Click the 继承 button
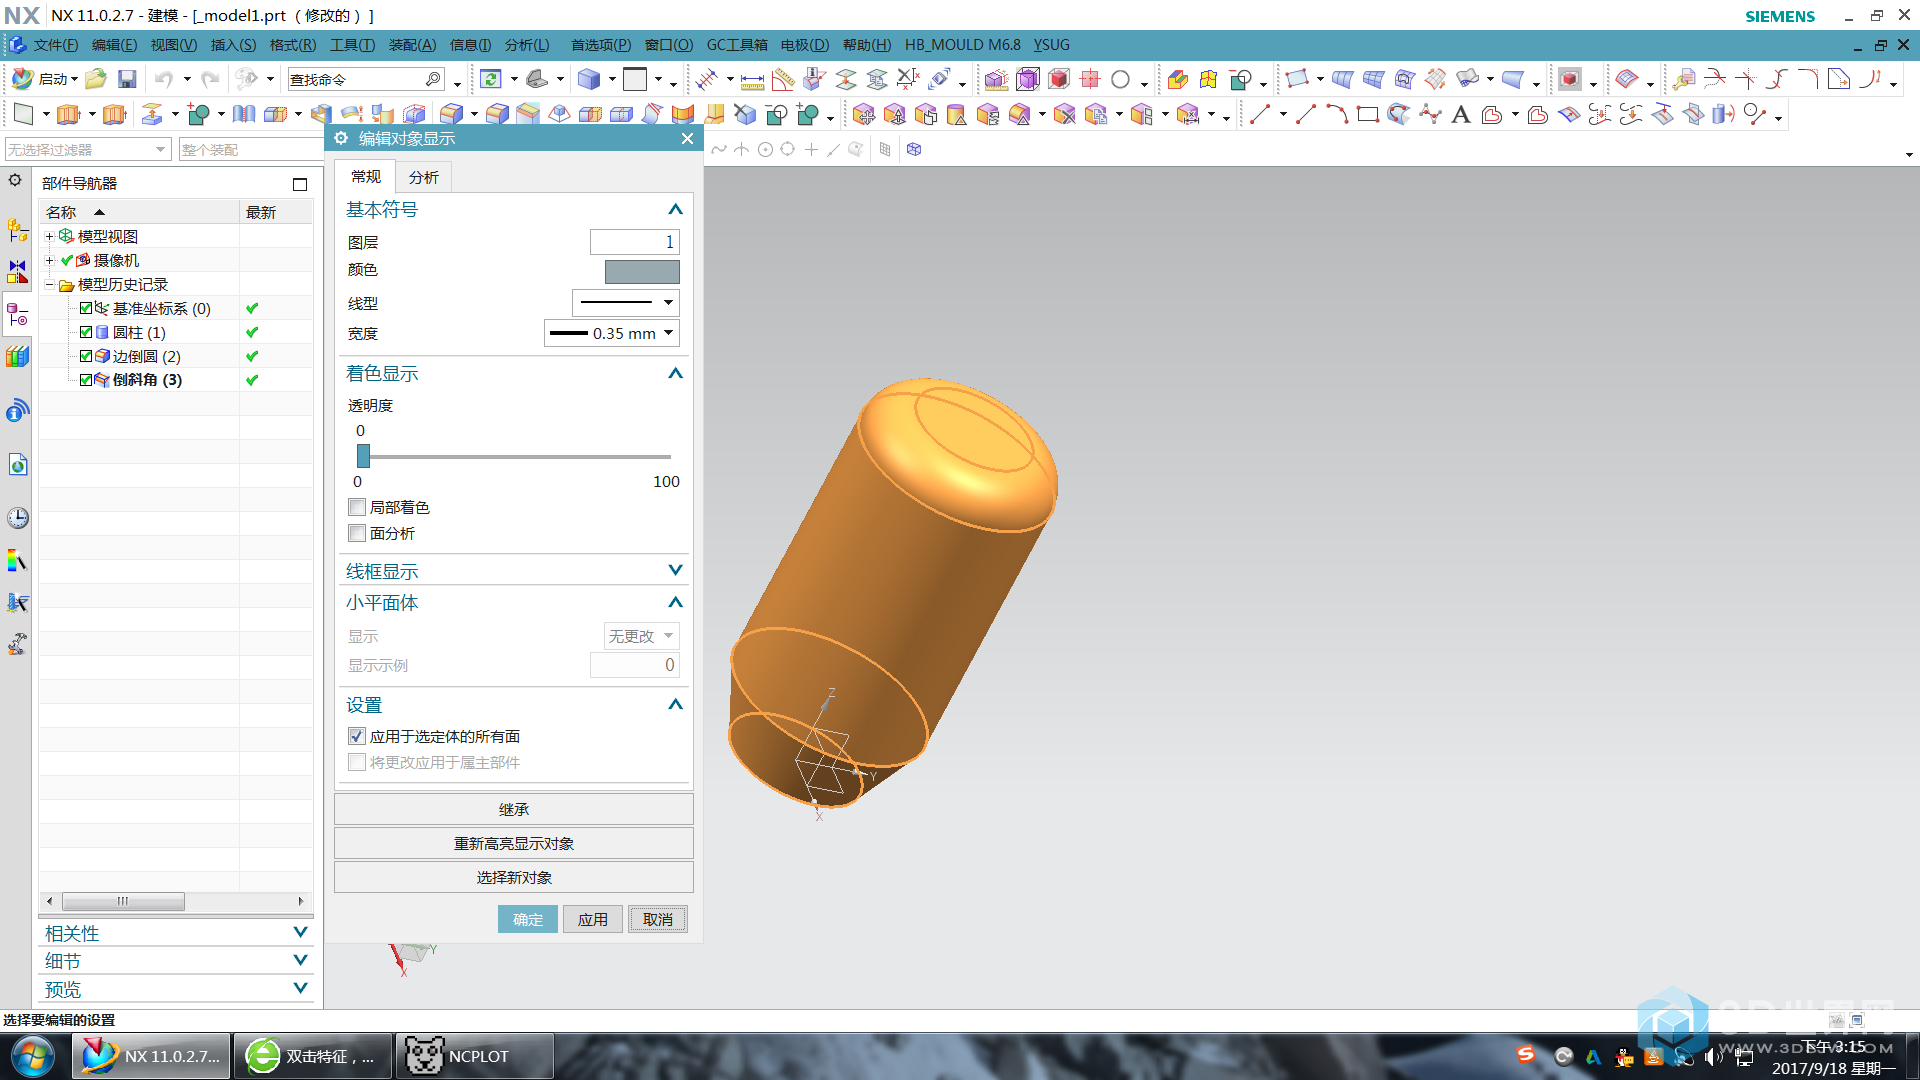The height and width of the screenshot is (1080, 1920). pos(514,809)
